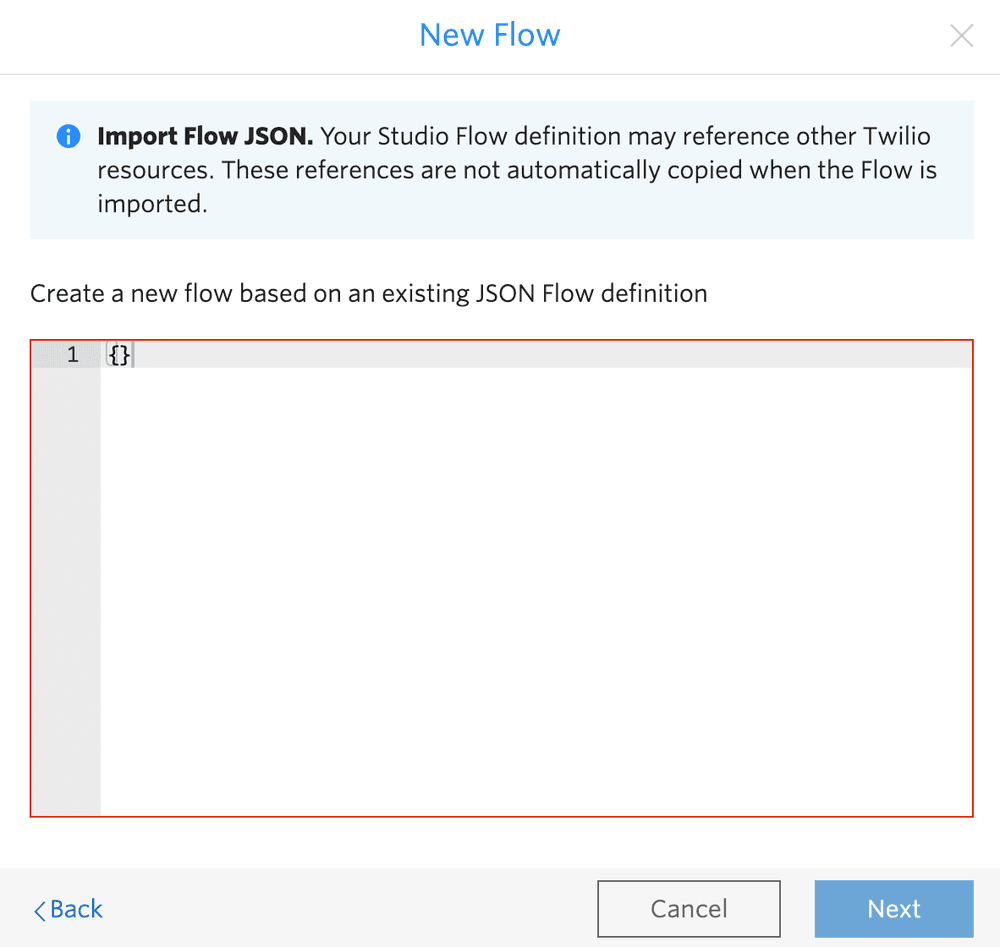1000x947 pixels.
Task: Click the New Flow dialog title
Action: (x=489, y=35)
